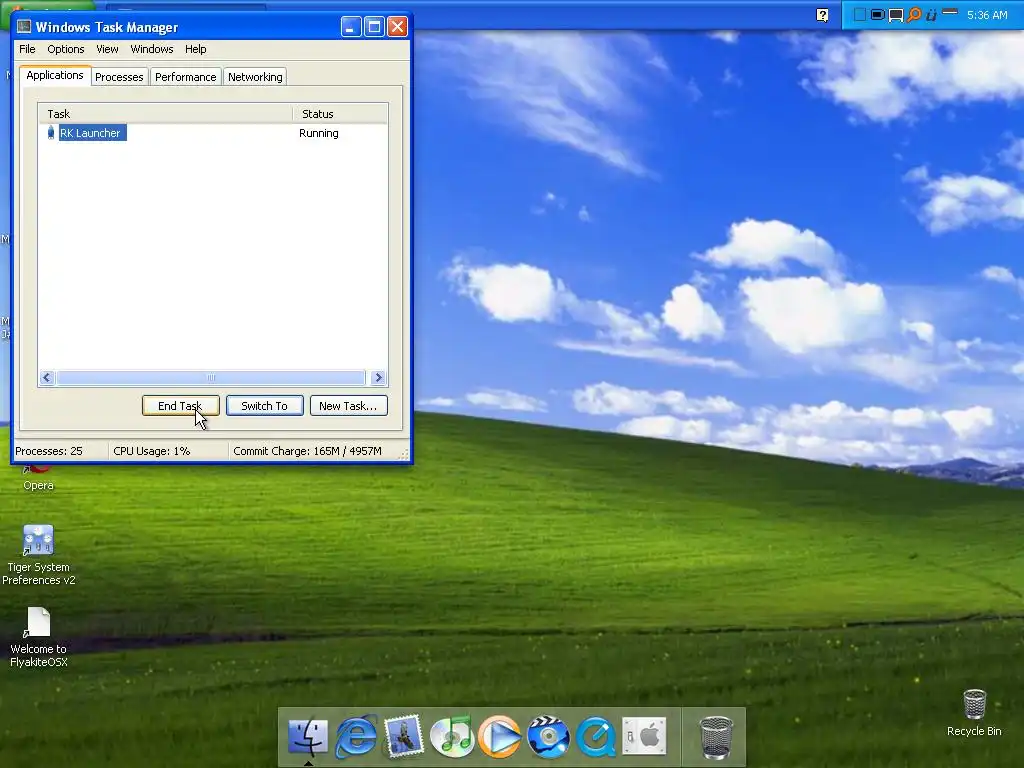Viewport: 1024px width, 768px height.
Task: Minimize the Task Manager window
Action: (351, 27)
